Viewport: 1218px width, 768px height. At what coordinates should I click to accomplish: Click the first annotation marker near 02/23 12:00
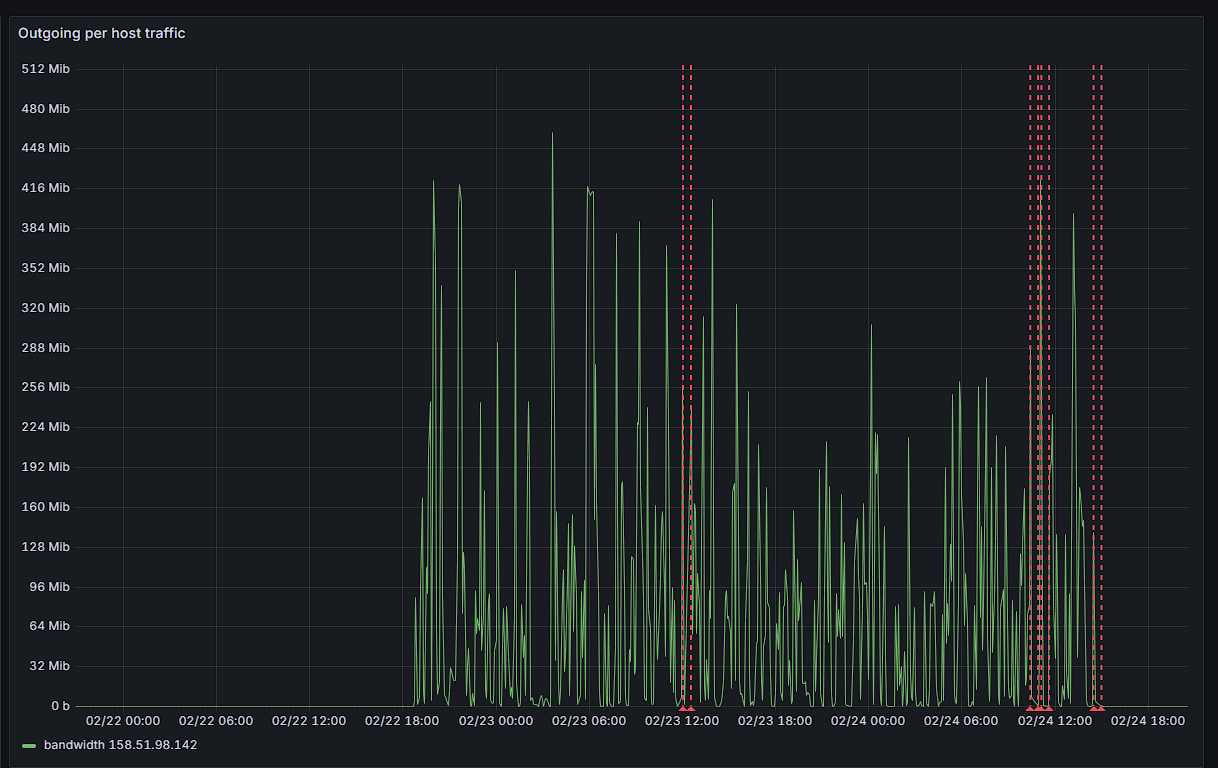pos(683,709)
